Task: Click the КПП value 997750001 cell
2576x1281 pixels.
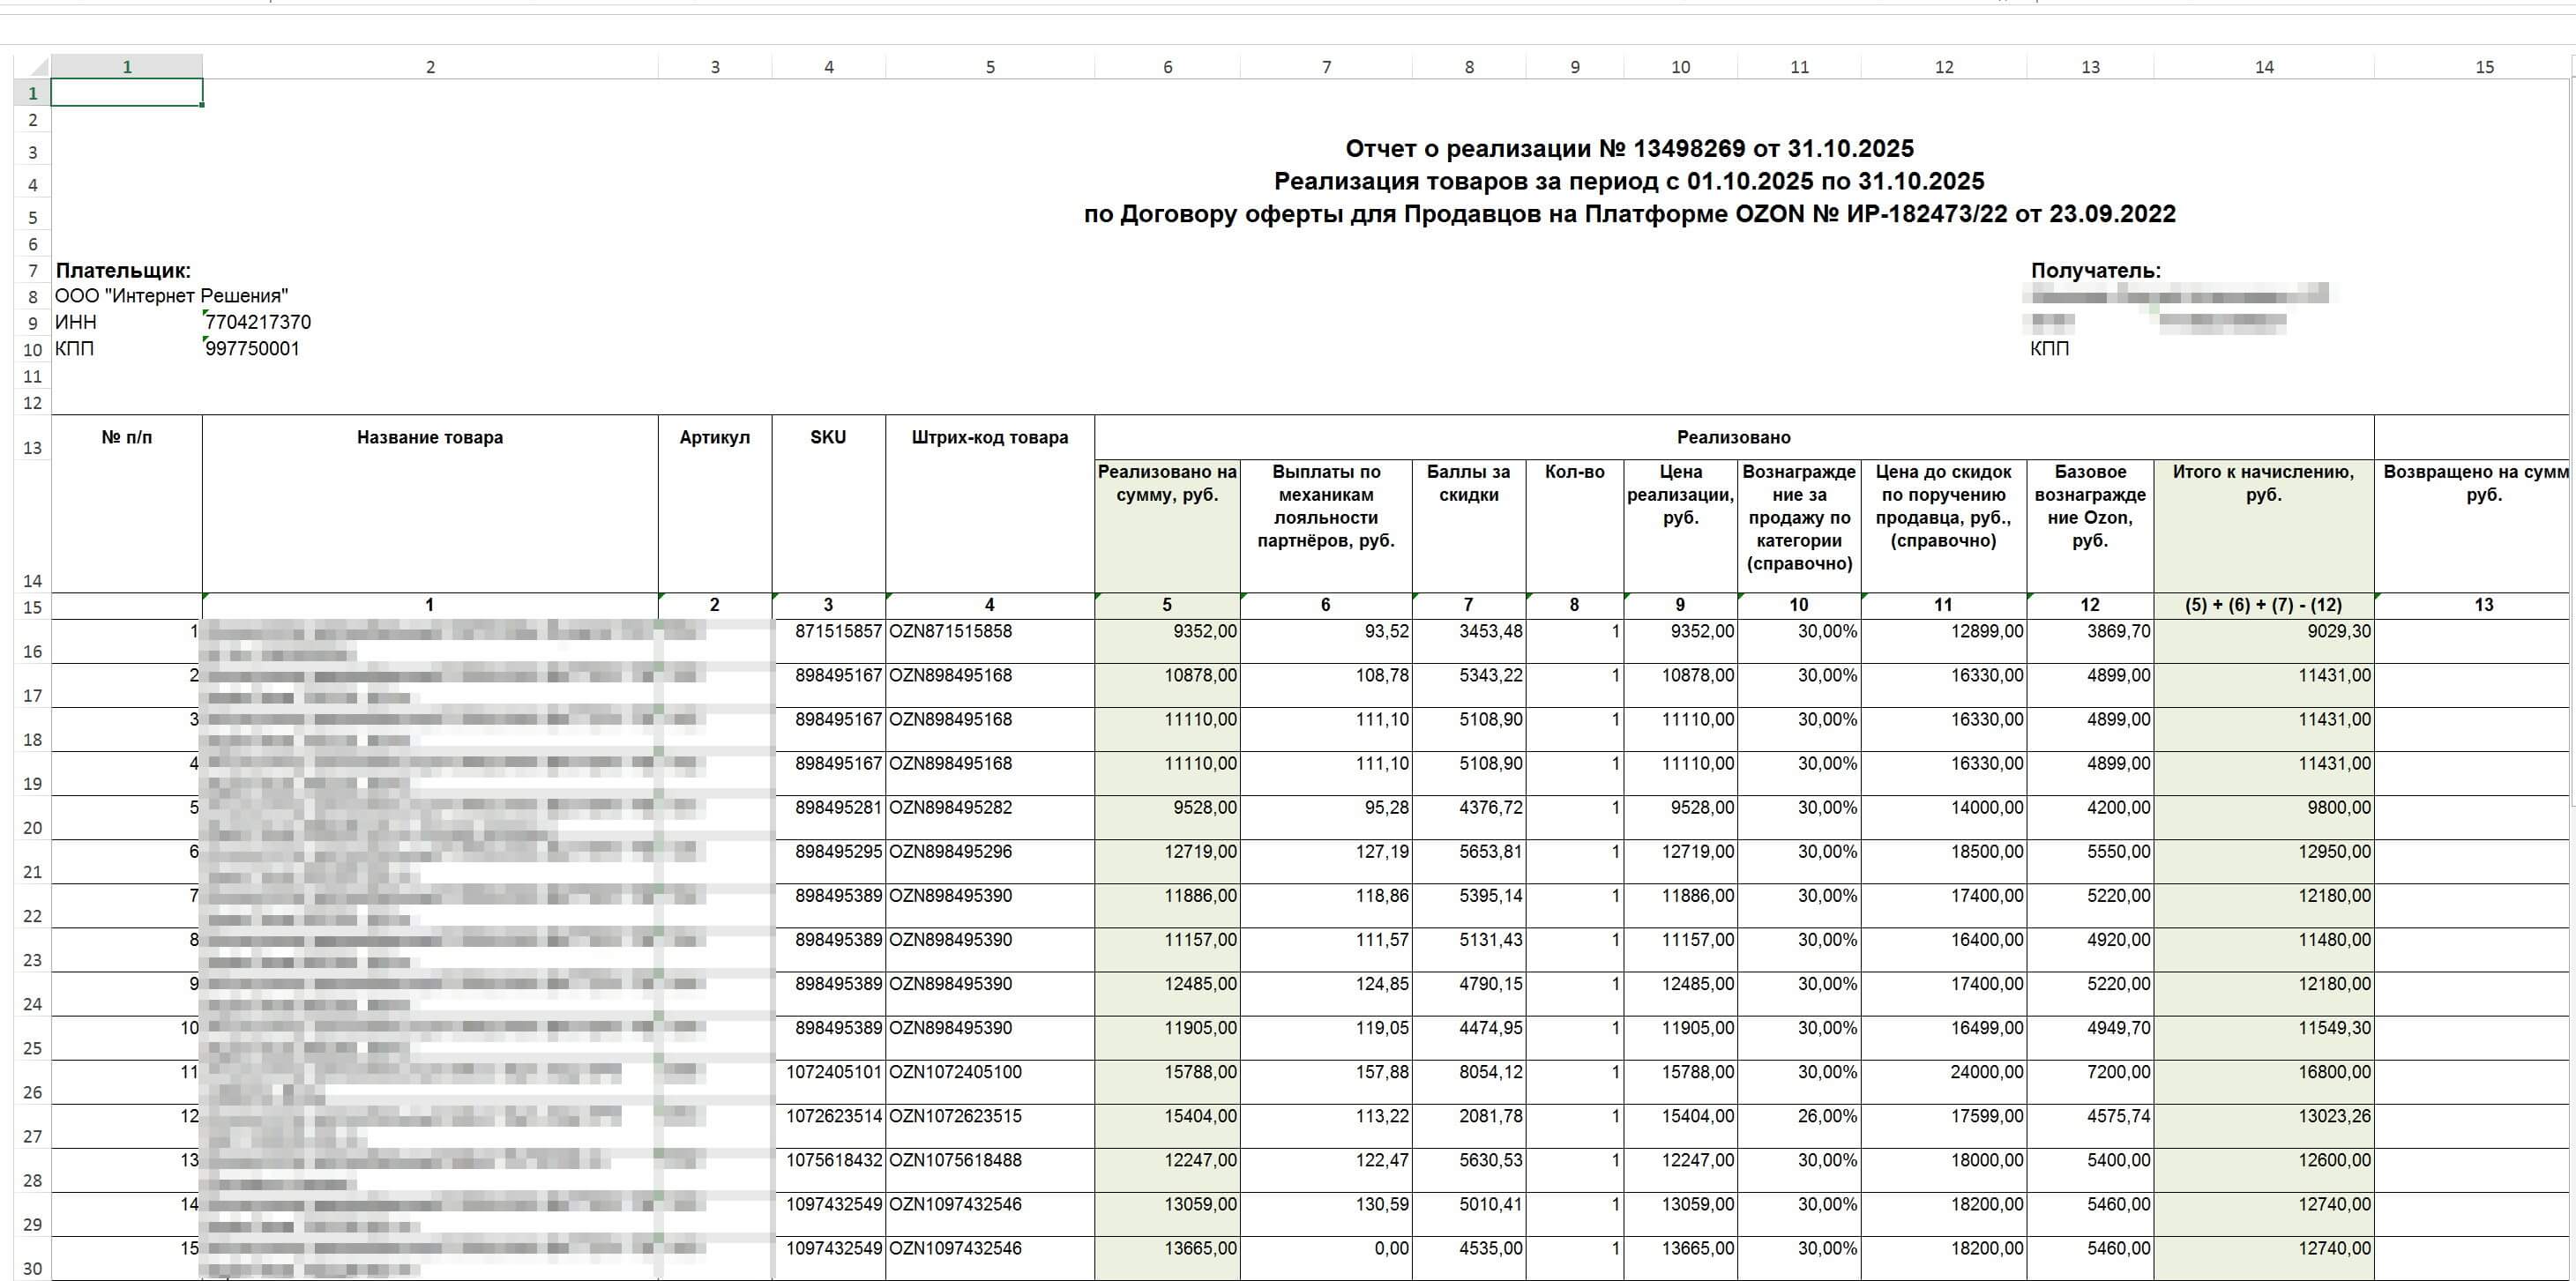Action: coord(252,349)
